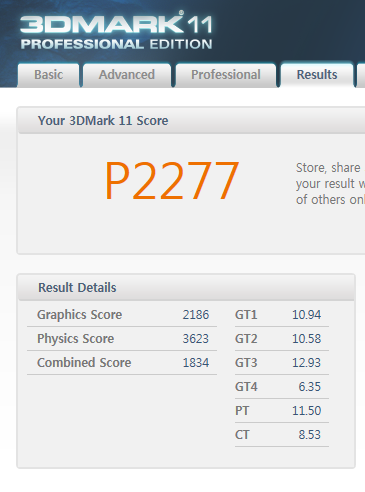Viewport: 365px width, 492px height.
Task: Click the CT value 8.53
Action: (310, 435)
